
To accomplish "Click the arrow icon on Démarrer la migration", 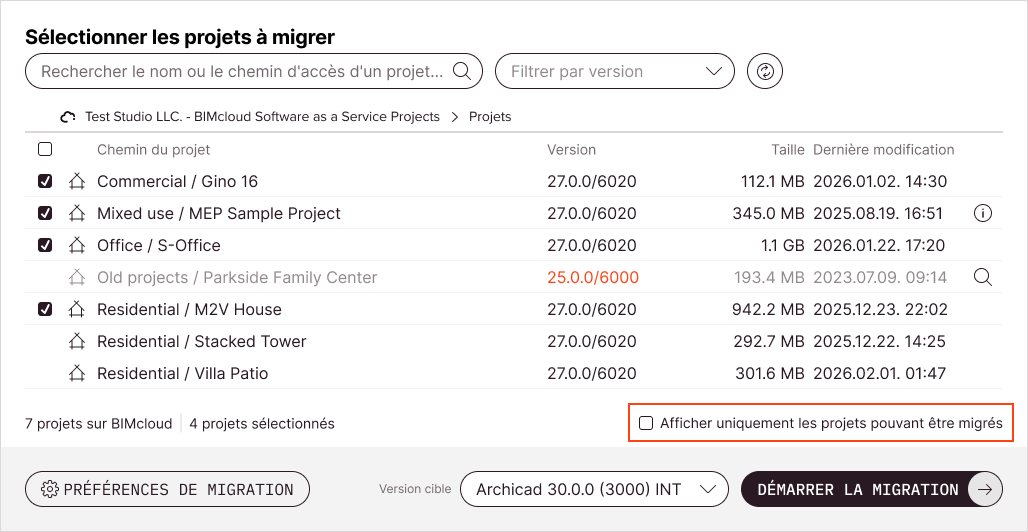I will click(x=985, y=489).
